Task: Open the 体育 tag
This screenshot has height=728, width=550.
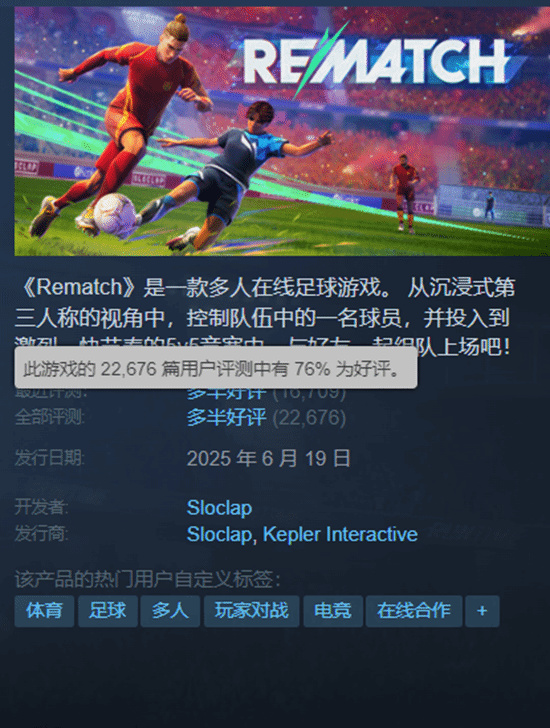Action: point(44,611)
